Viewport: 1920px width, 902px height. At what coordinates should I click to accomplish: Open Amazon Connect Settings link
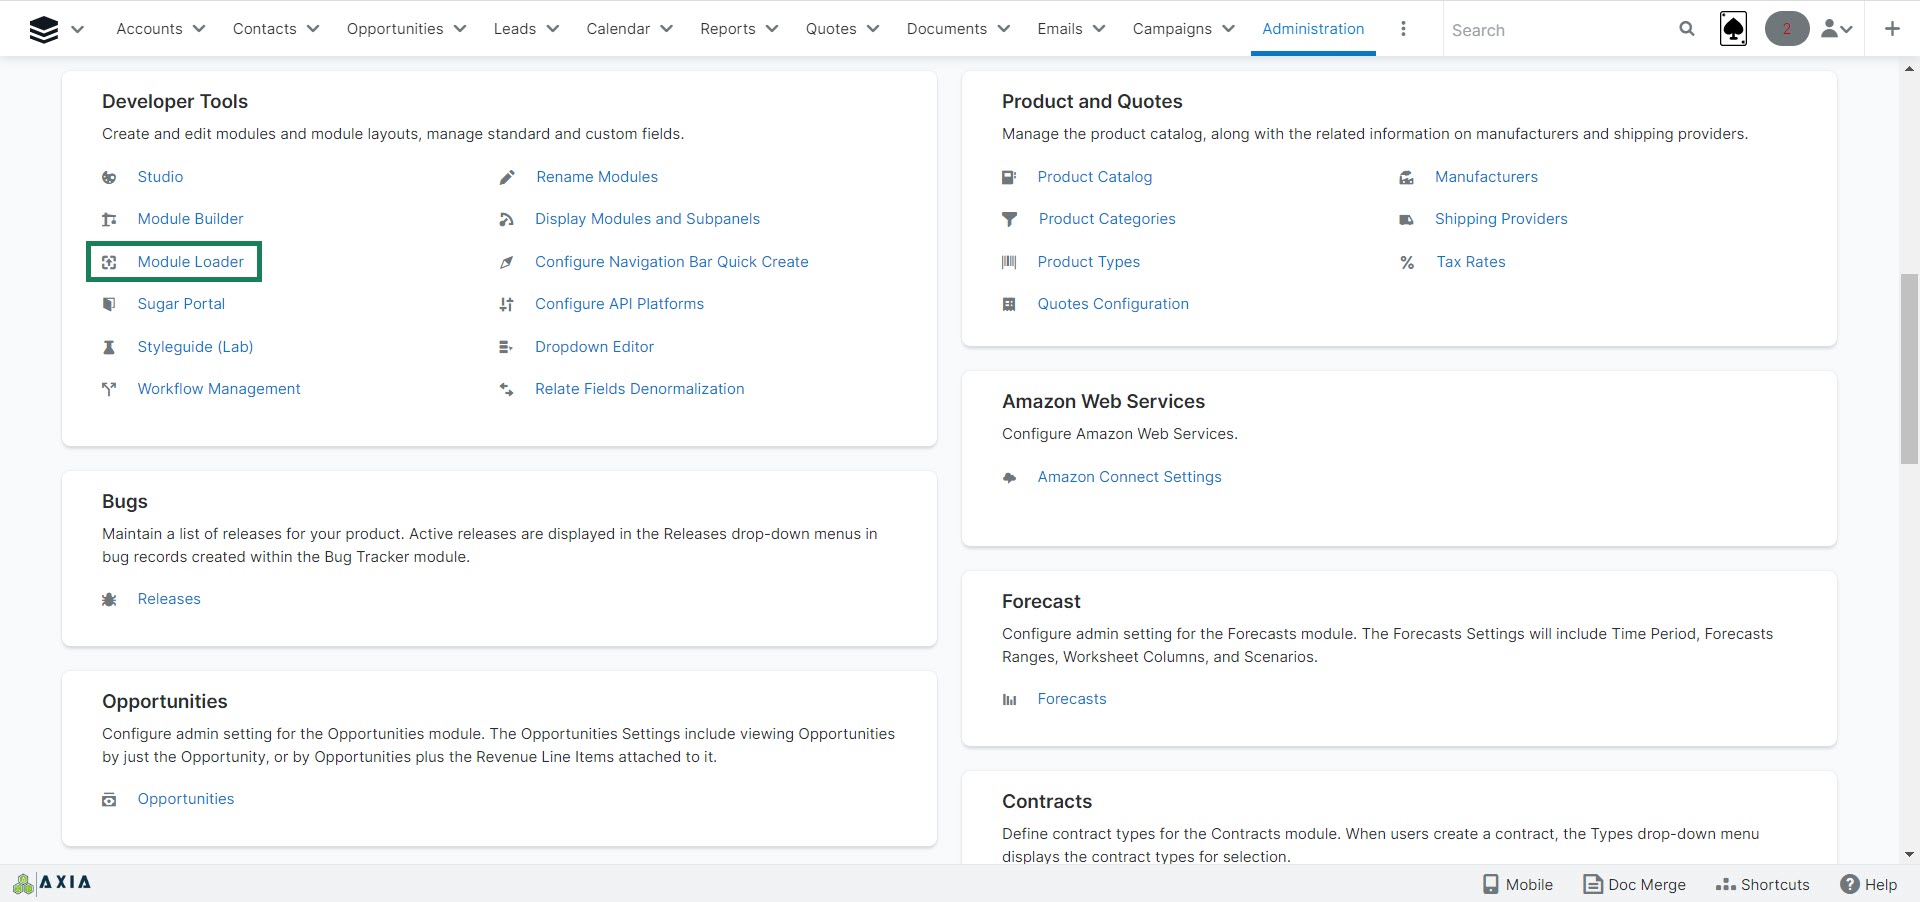pos(1129,477)
